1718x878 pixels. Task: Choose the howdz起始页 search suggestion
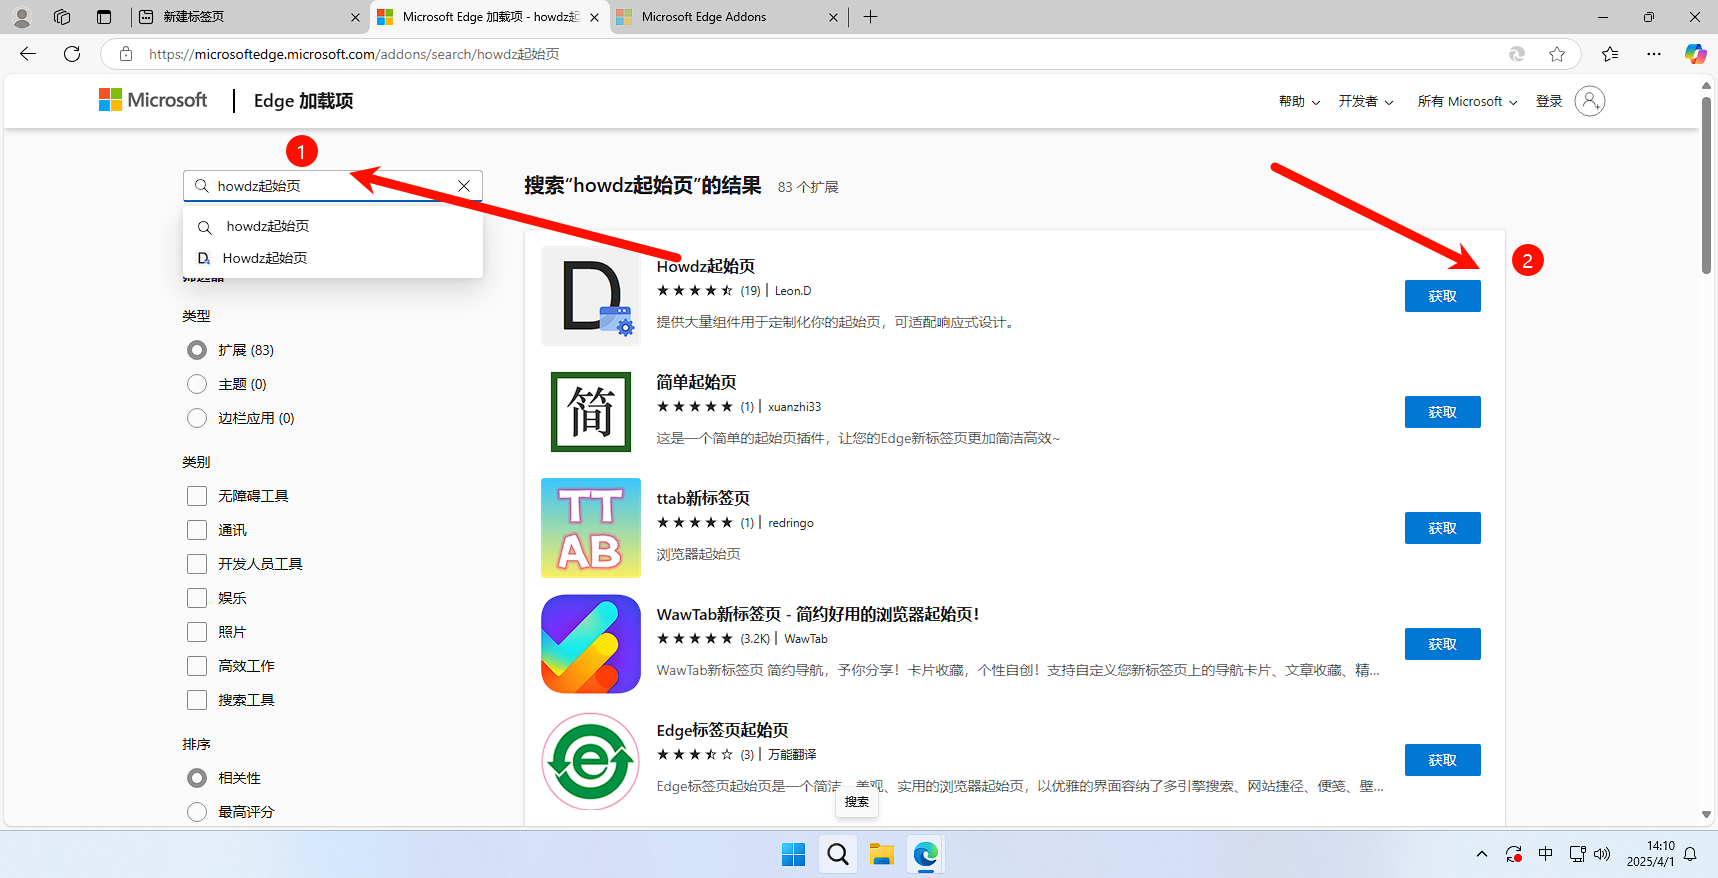(x=333, y=226)
